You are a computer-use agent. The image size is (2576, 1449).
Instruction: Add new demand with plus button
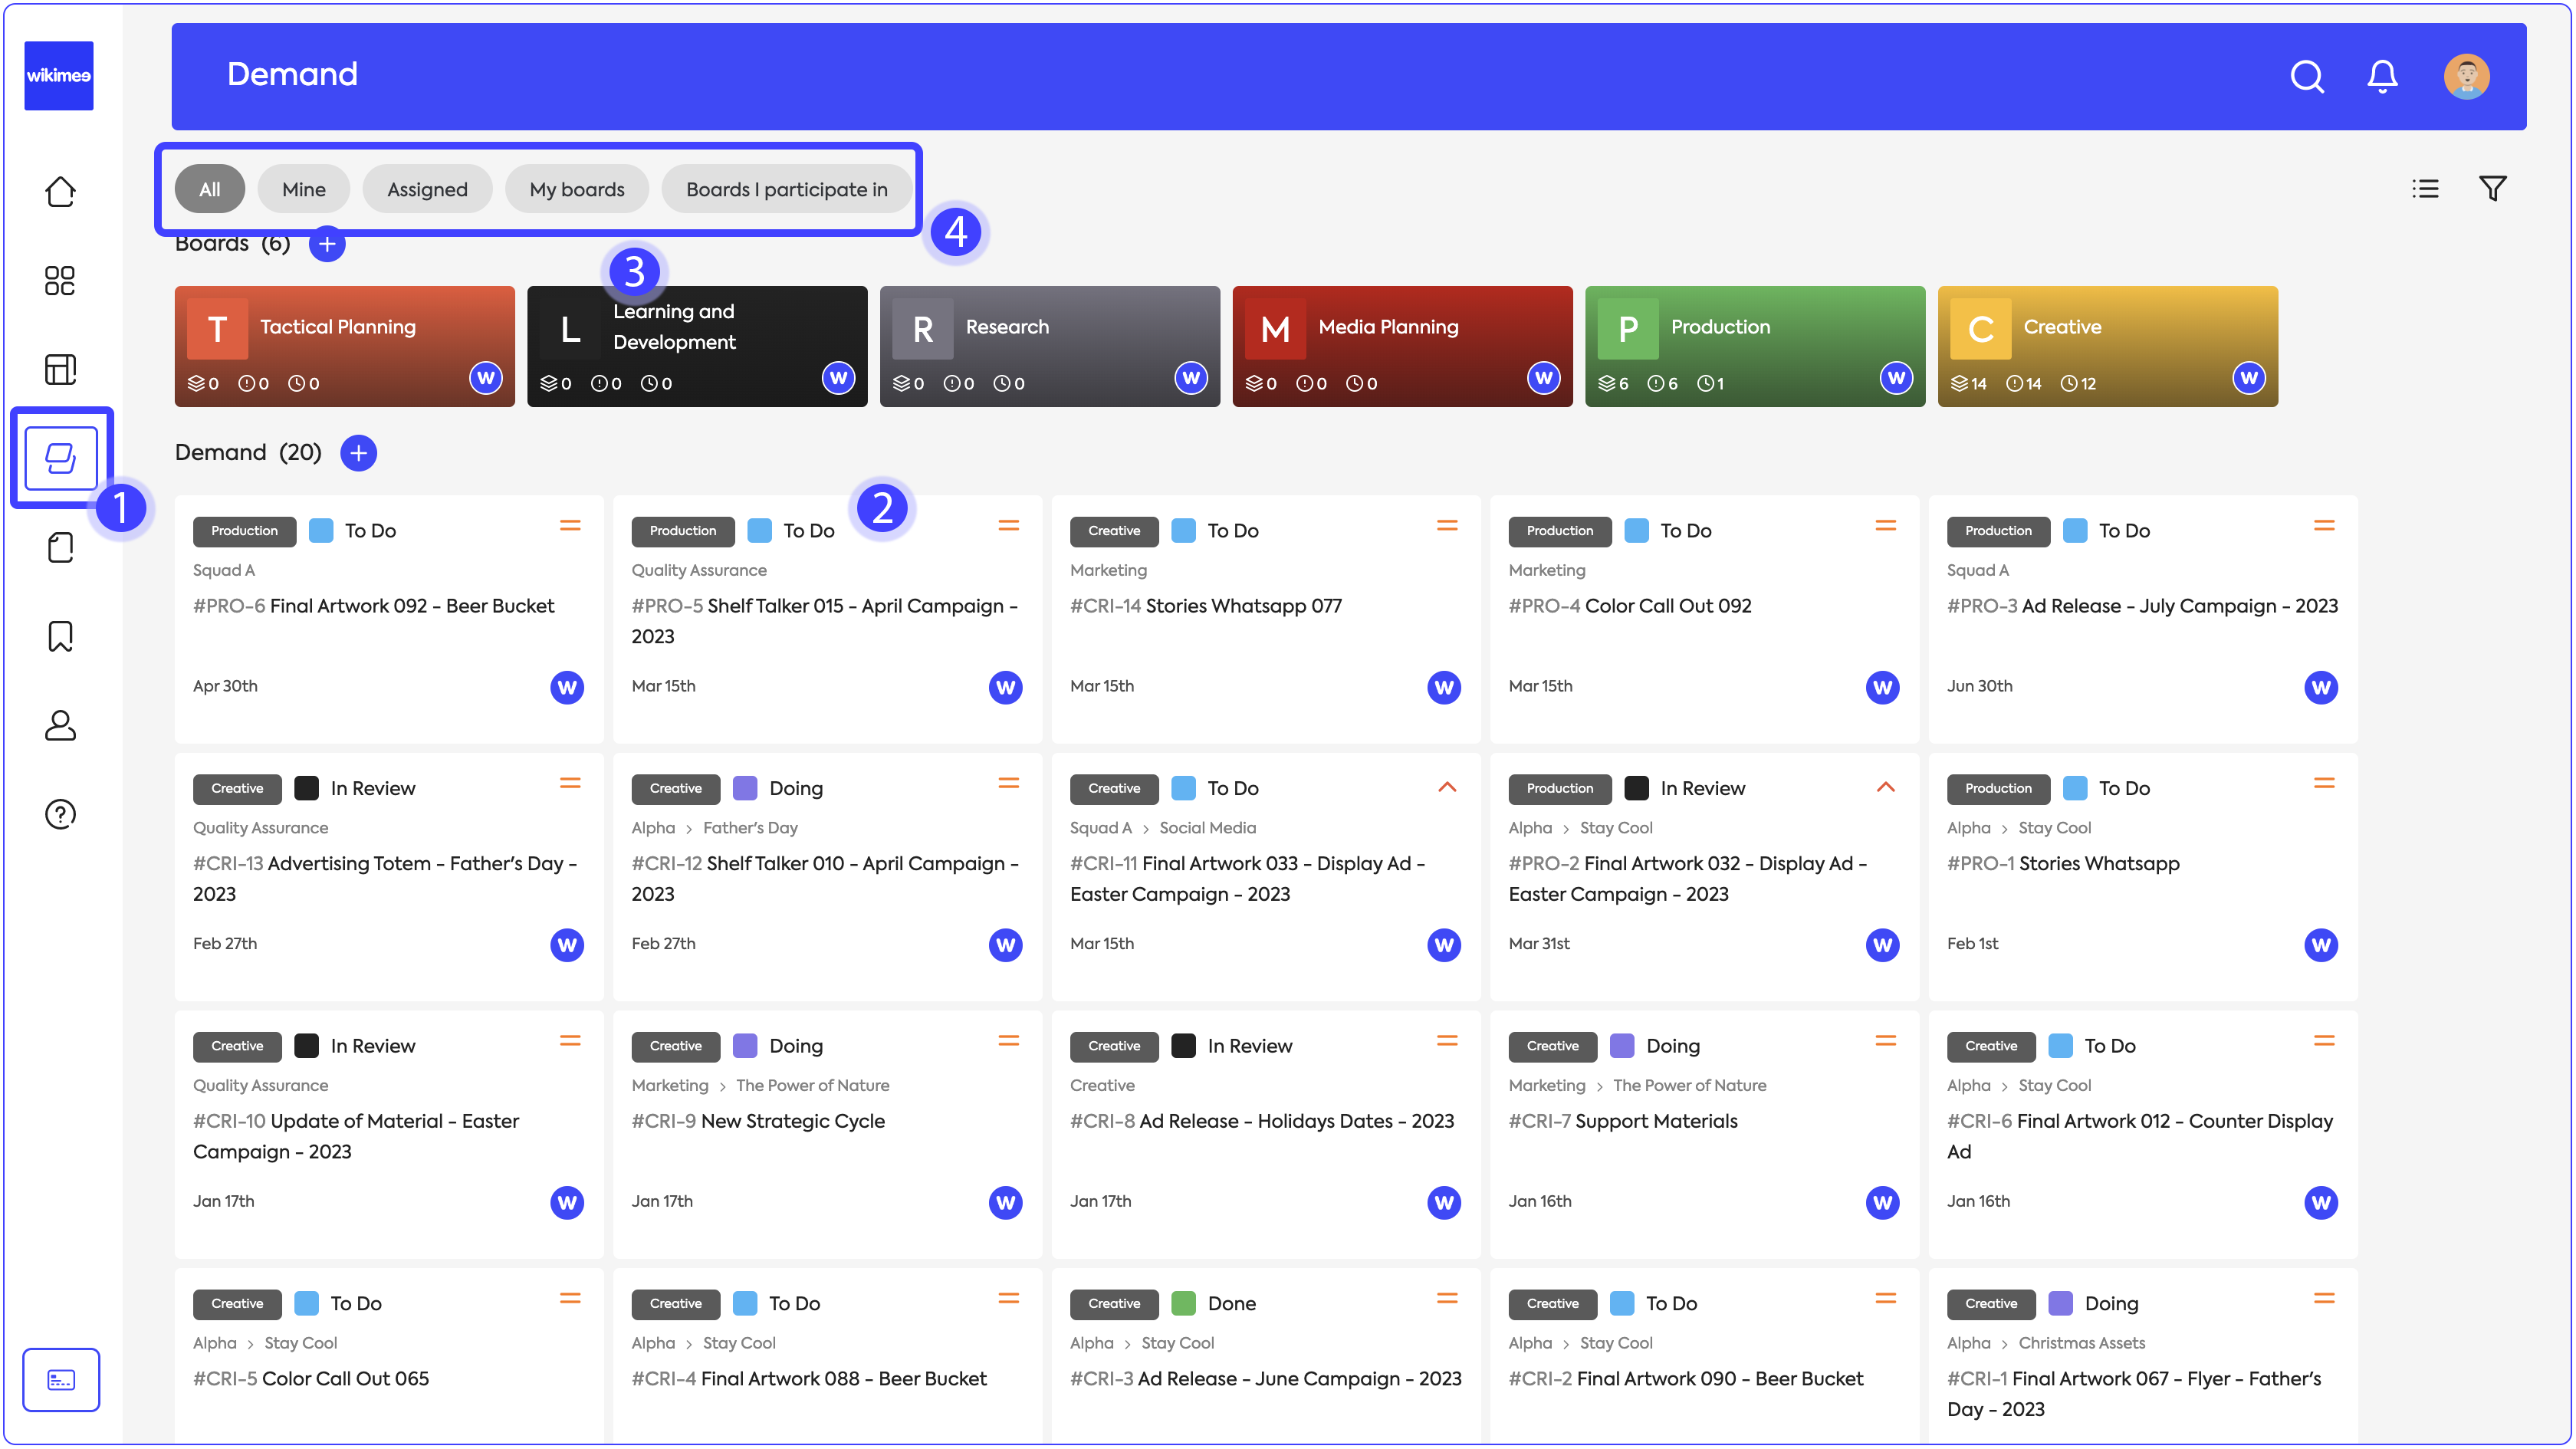point(358,453)
